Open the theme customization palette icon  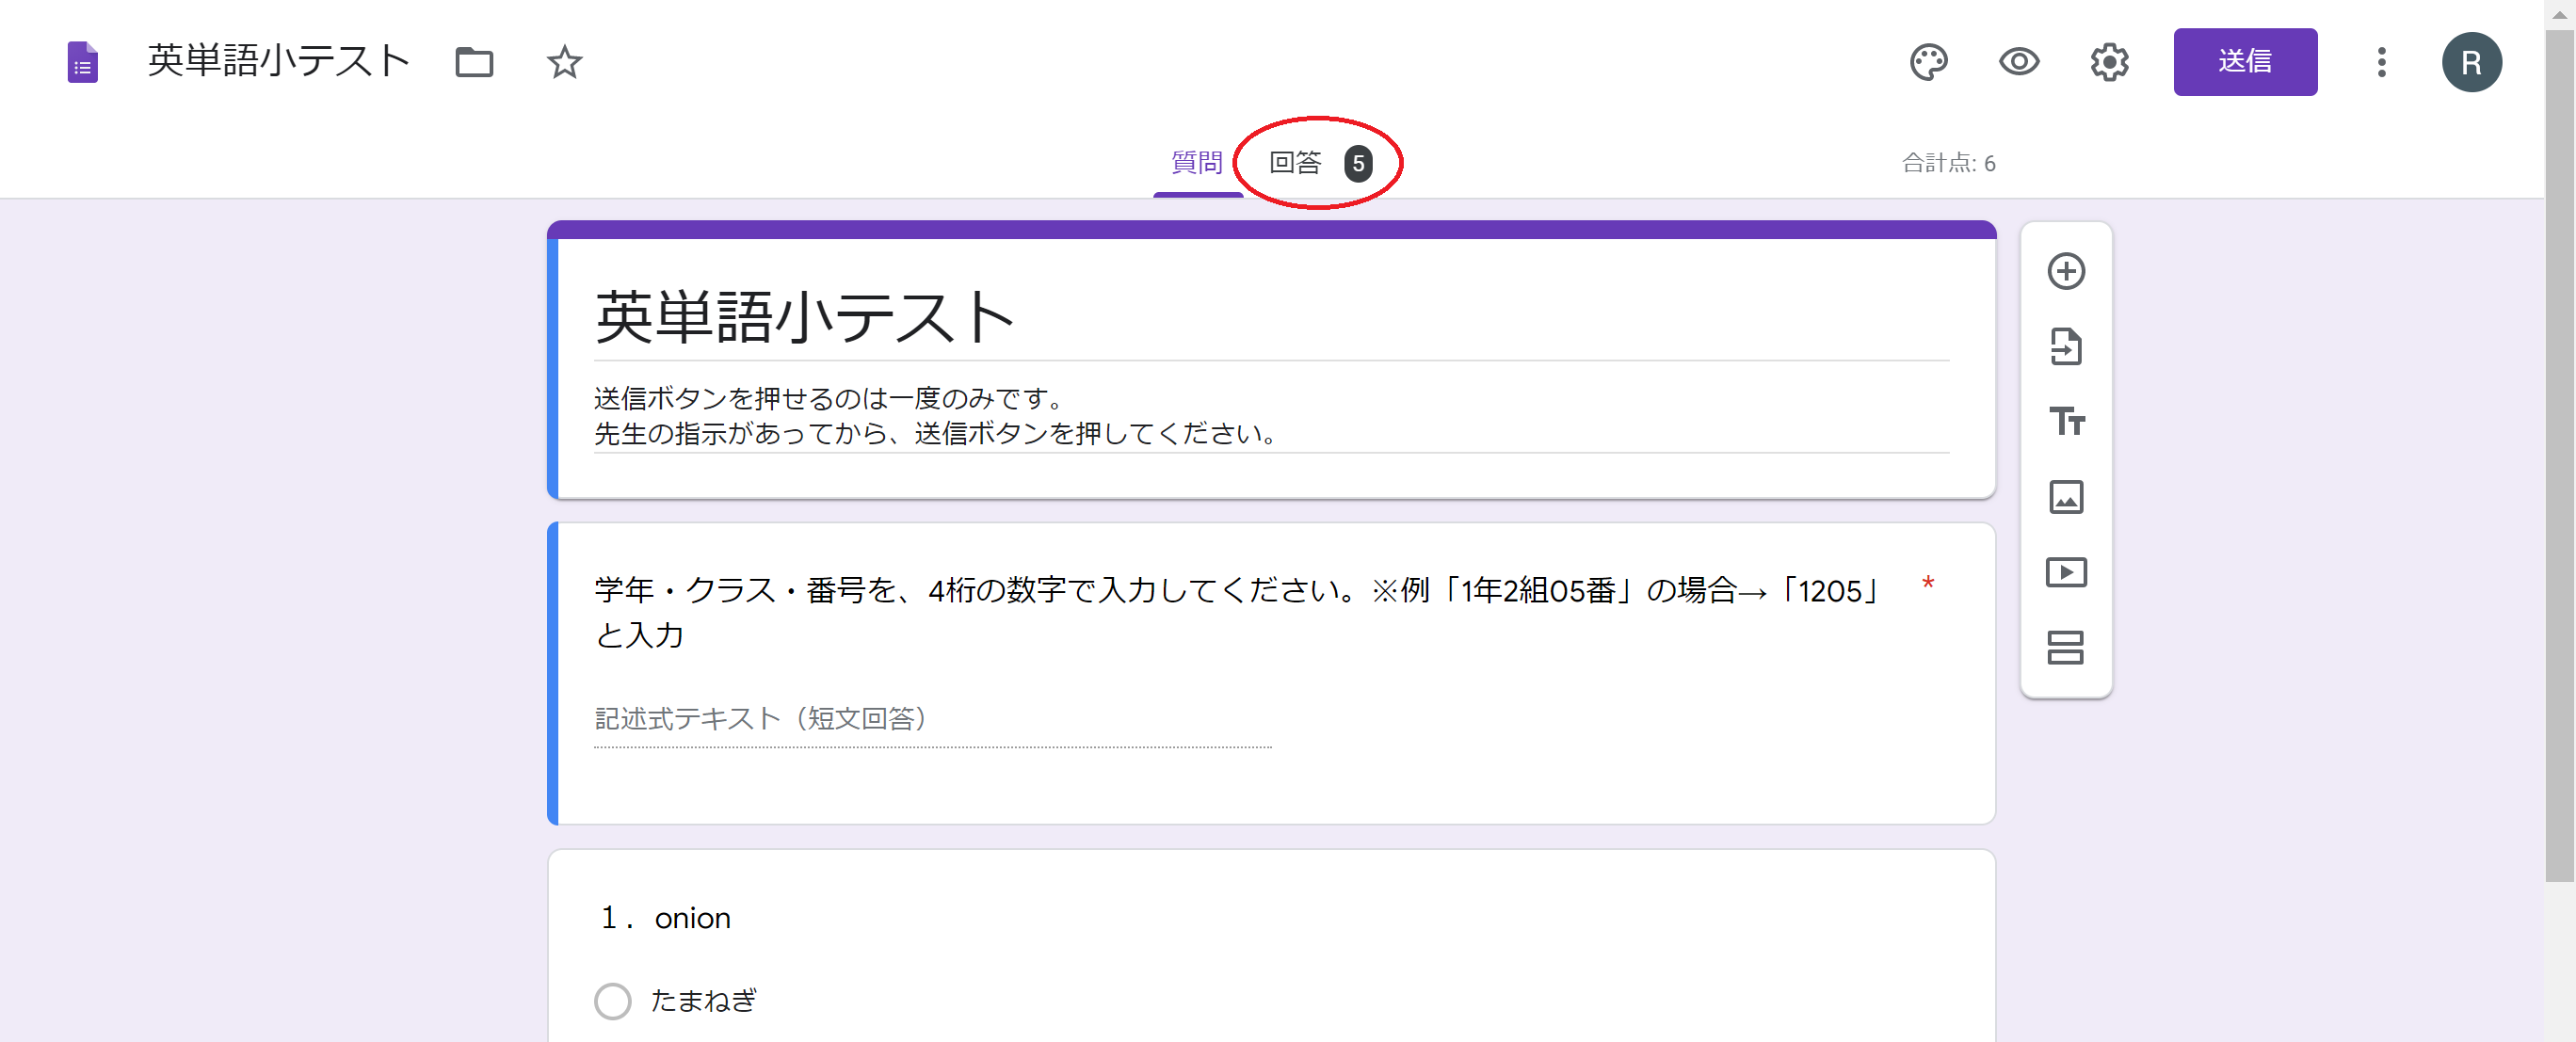(x=1928, y=62)
